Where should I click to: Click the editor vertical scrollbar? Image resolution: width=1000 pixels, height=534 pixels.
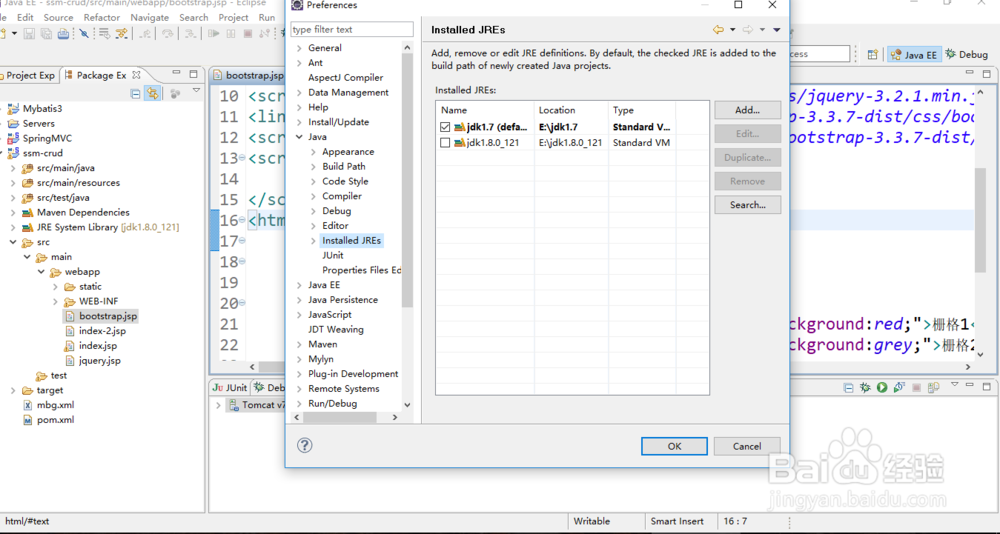point(981,219)
